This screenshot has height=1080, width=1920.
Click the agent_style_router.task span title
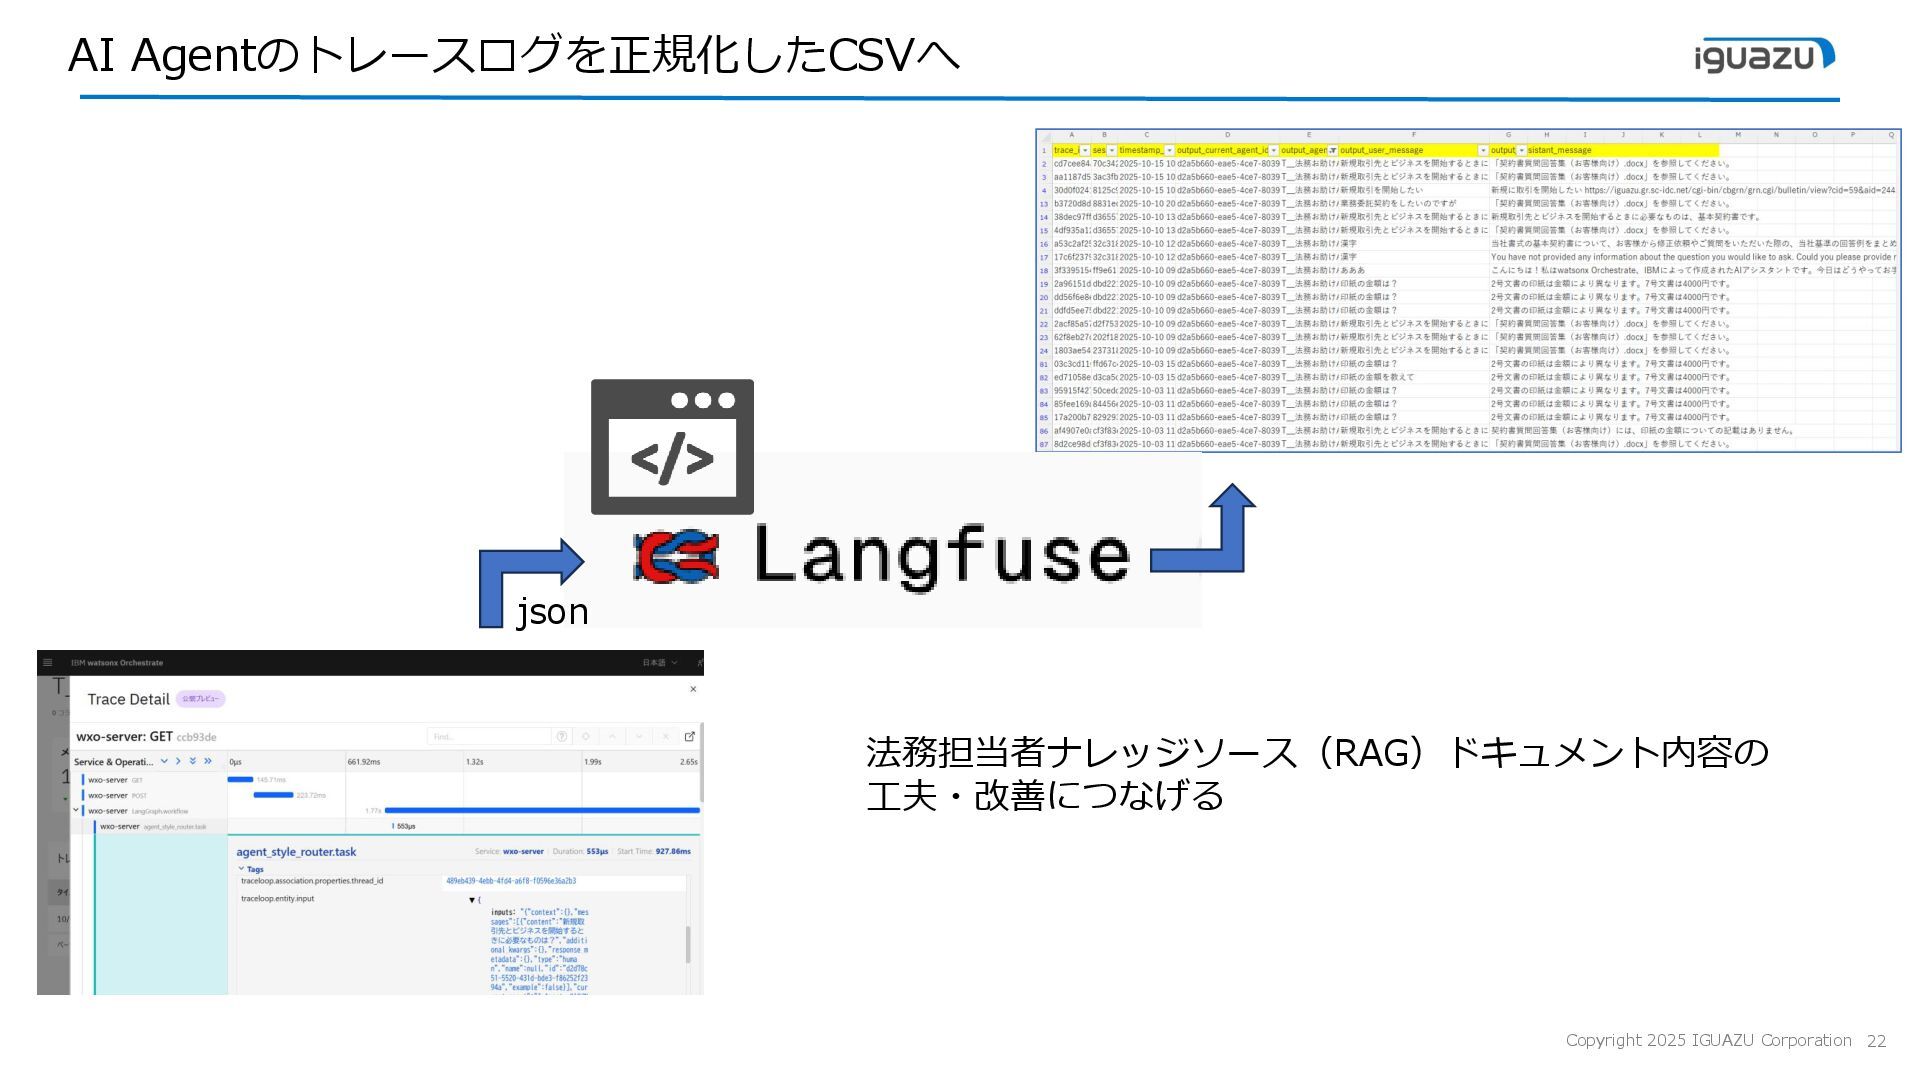pos(296,852)
